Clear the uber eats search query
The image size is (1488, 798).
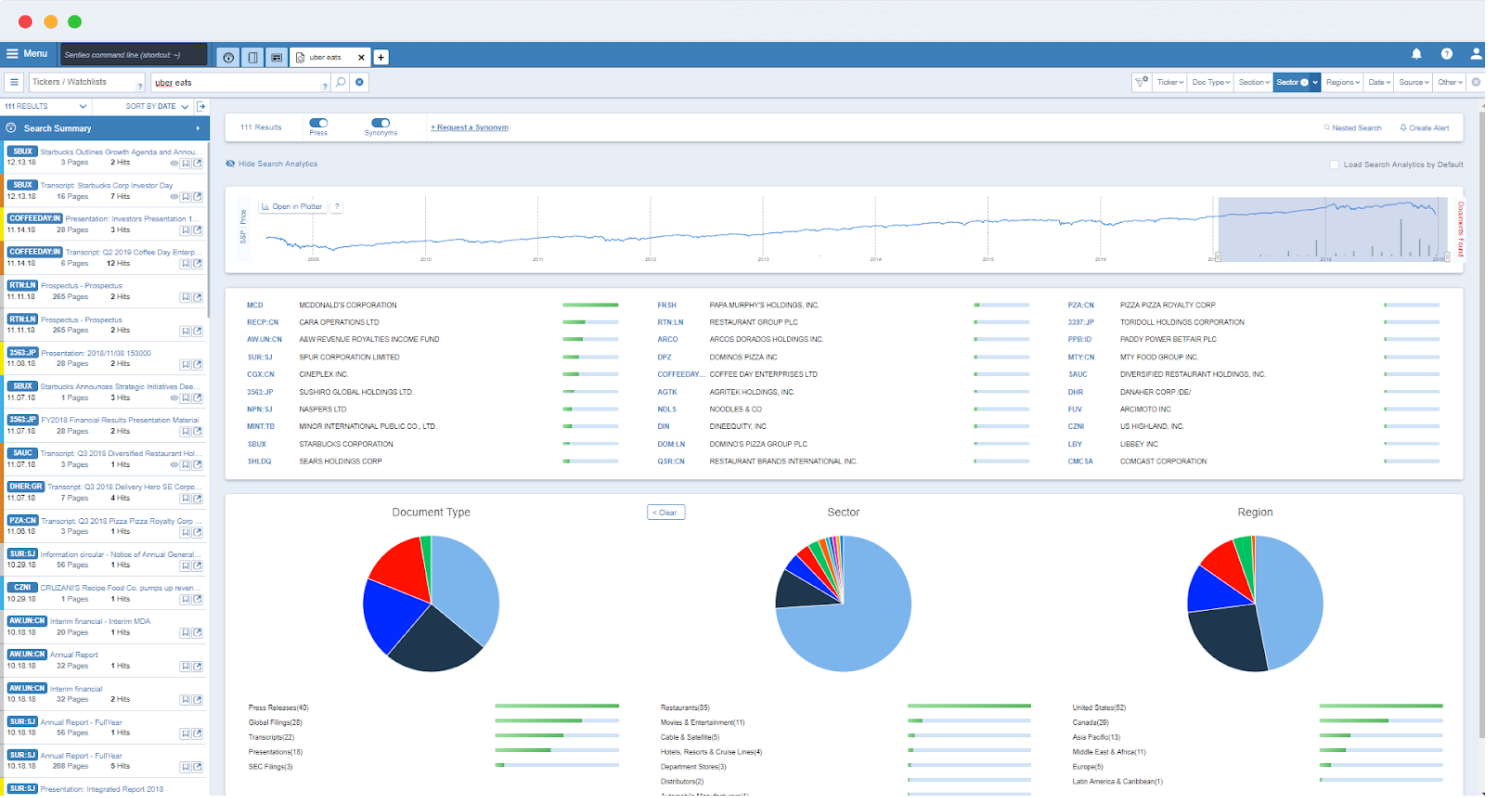pyautogui.click(x=360, y=82)
